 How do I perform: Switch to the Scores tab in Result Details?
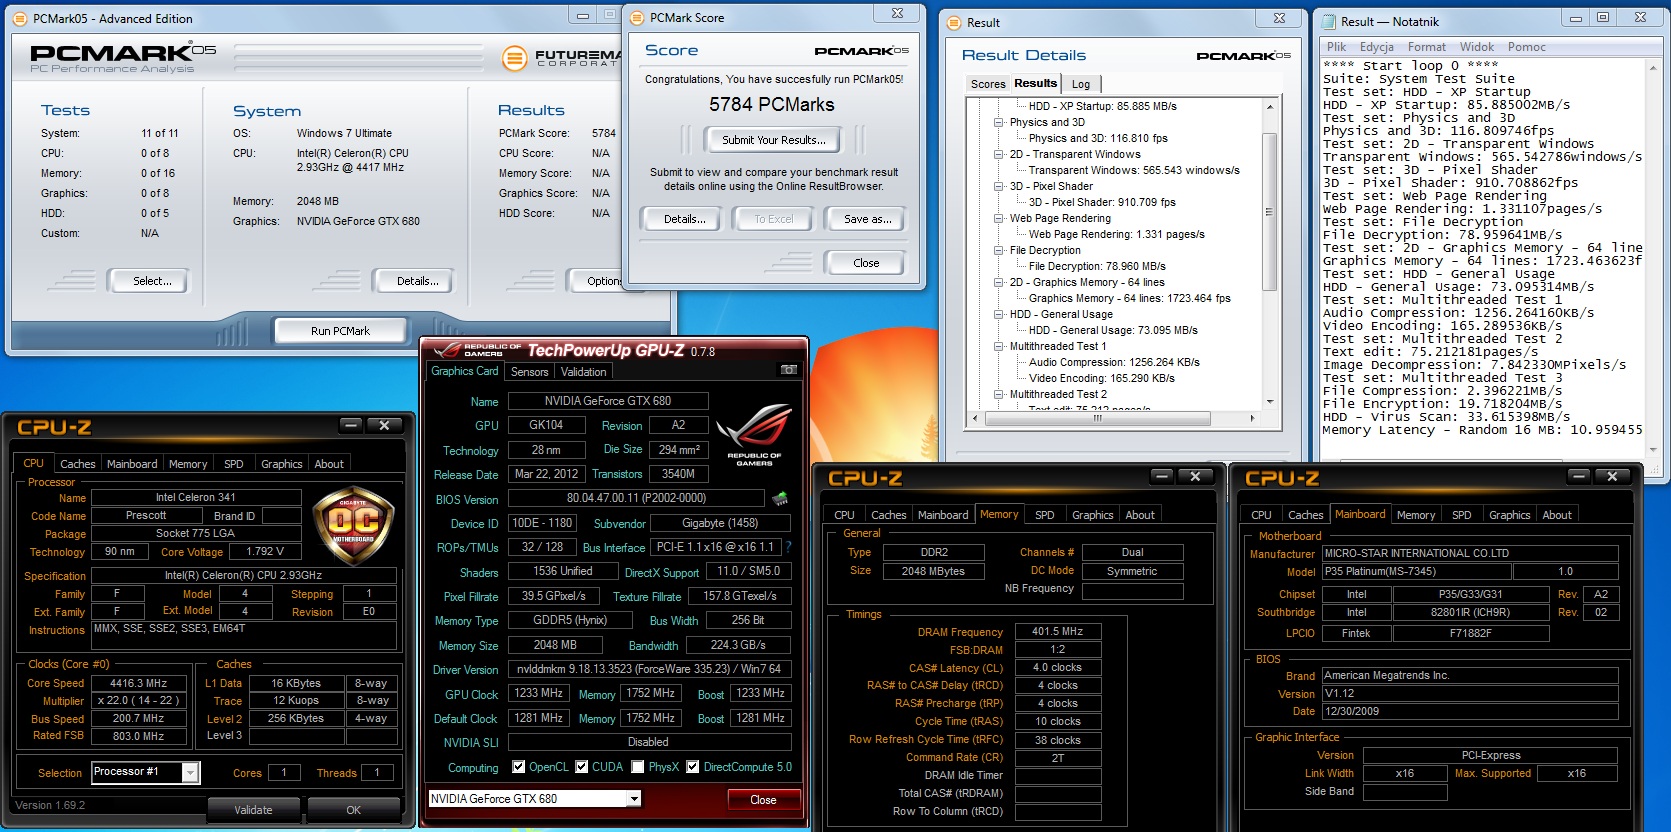tap(987, 84)
